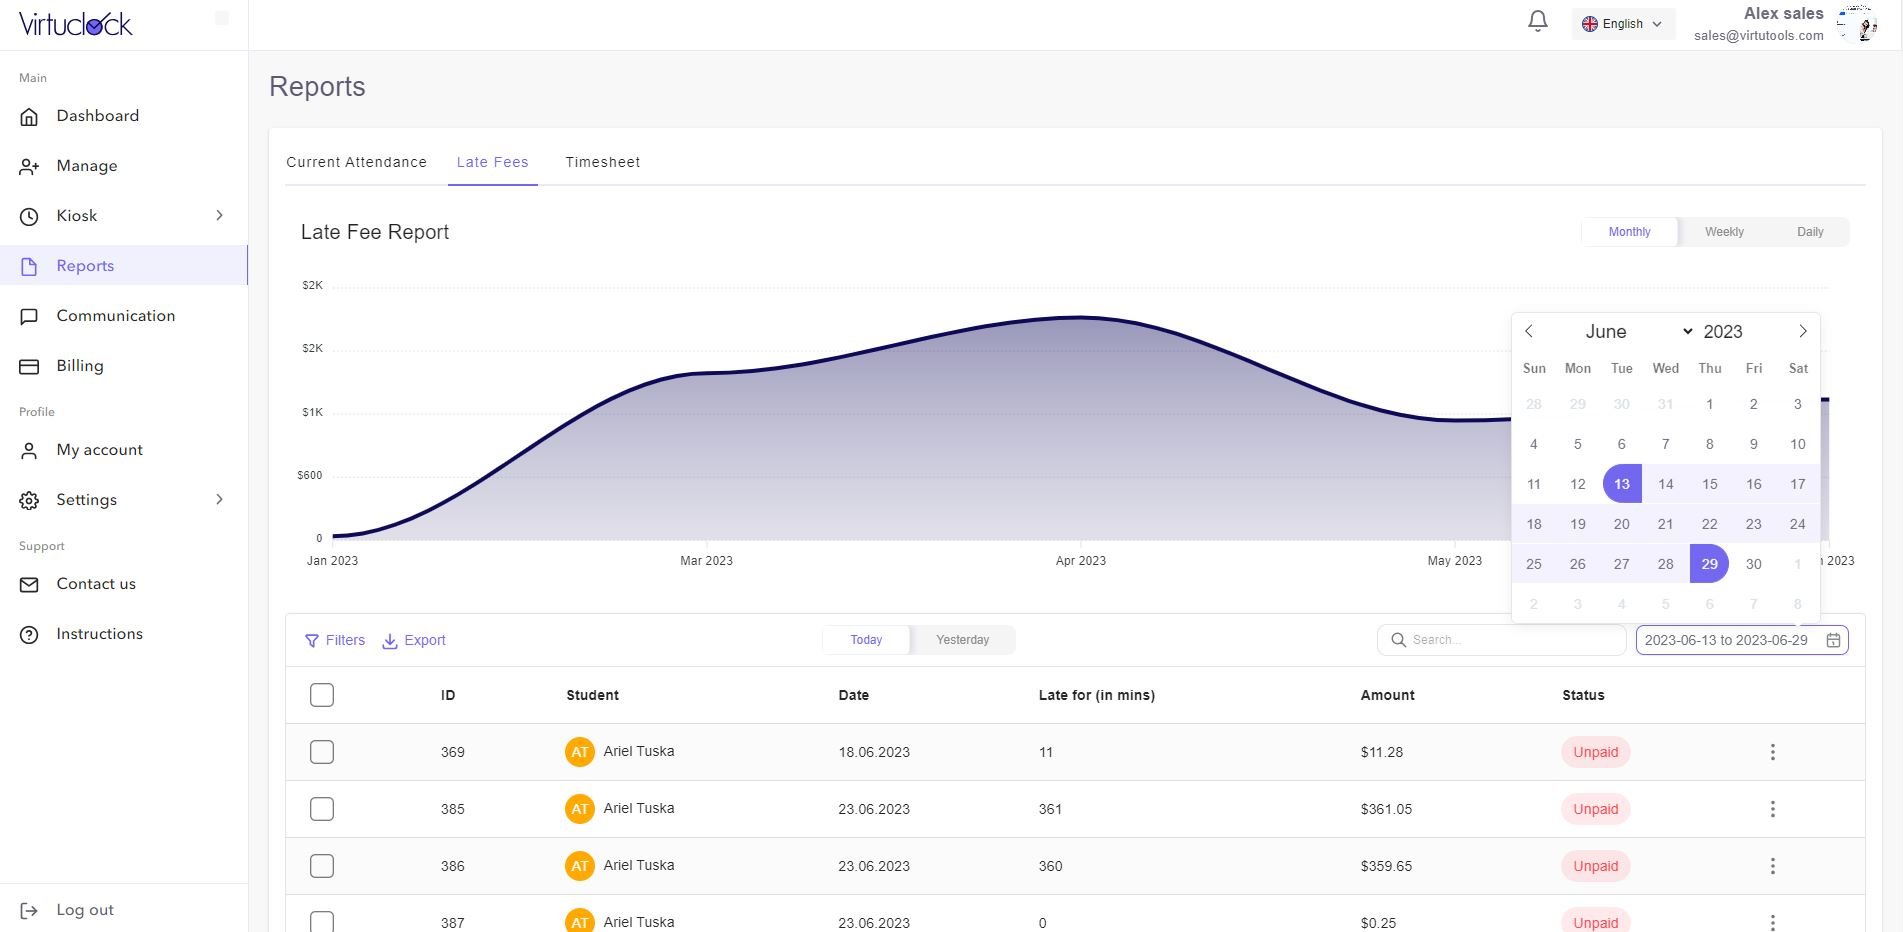Advance calendar to next month
The image size is (1903, 932).
(1802, 331)
